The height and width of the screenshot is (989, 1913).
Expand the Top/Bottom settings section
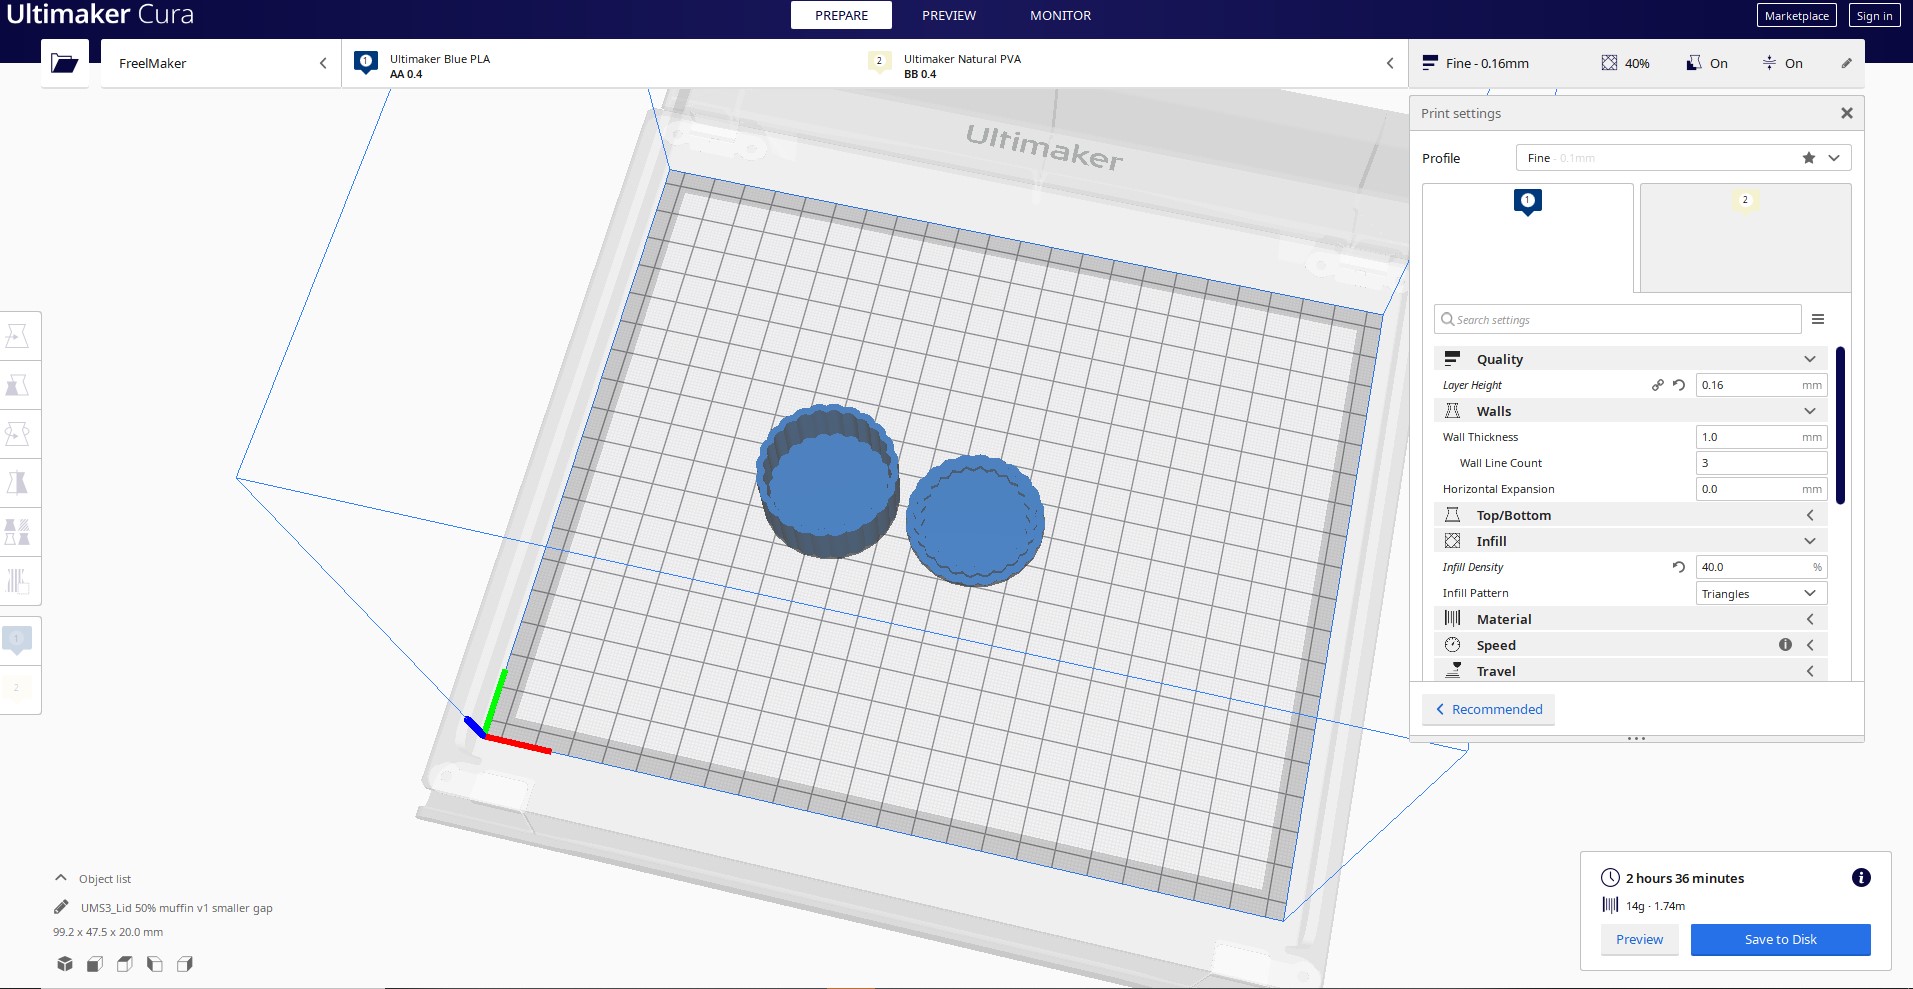1630,515
